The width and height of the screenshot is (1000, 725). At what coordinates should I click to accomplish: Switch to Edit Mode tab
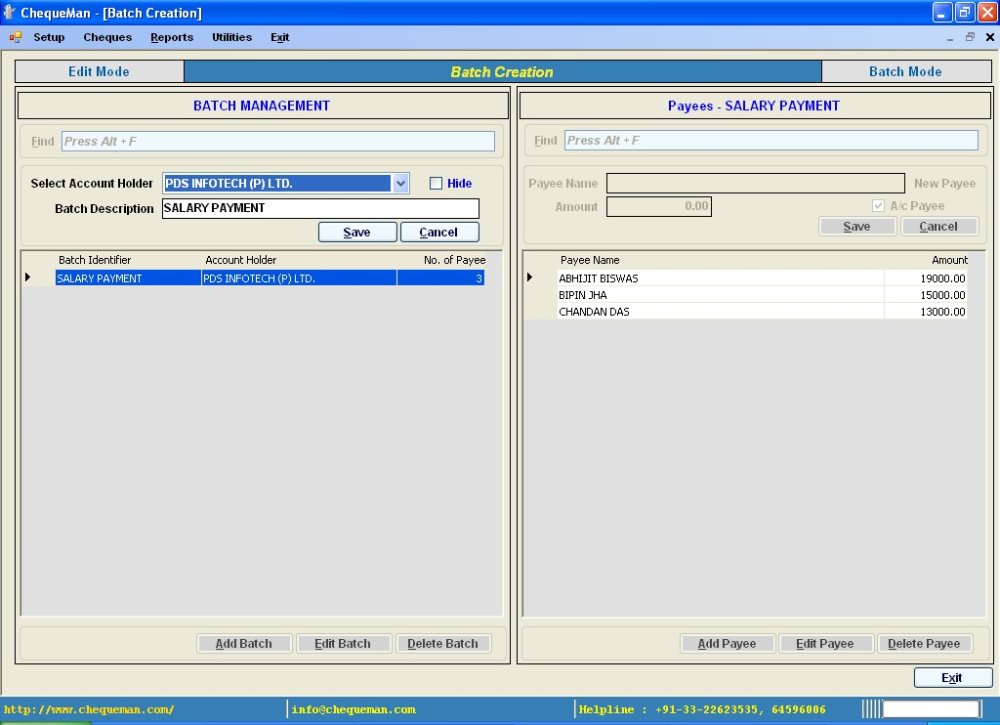(x=99, y=71)
